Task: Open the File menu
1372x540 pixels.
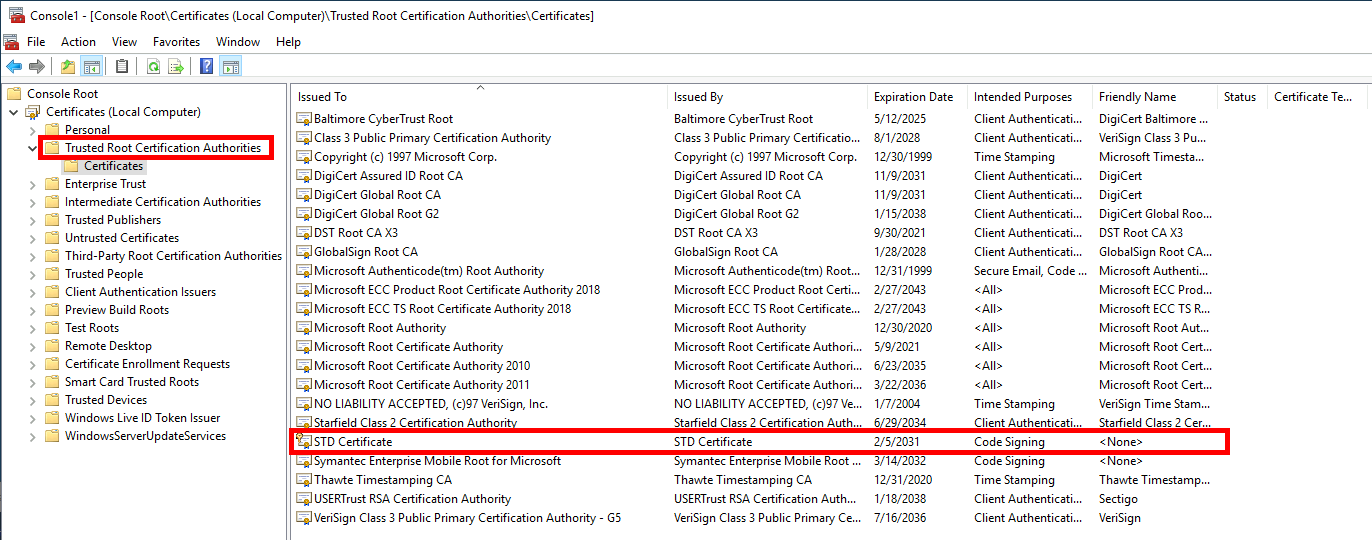Action: tap(36, 42)
